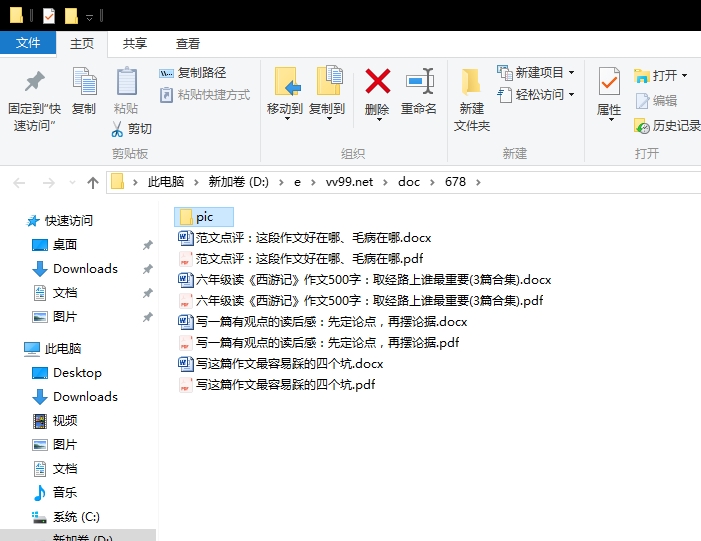Click vv99.net breadcrumb segment
Viewport: 701px width, 541px height.
click(x=349, y=182)
